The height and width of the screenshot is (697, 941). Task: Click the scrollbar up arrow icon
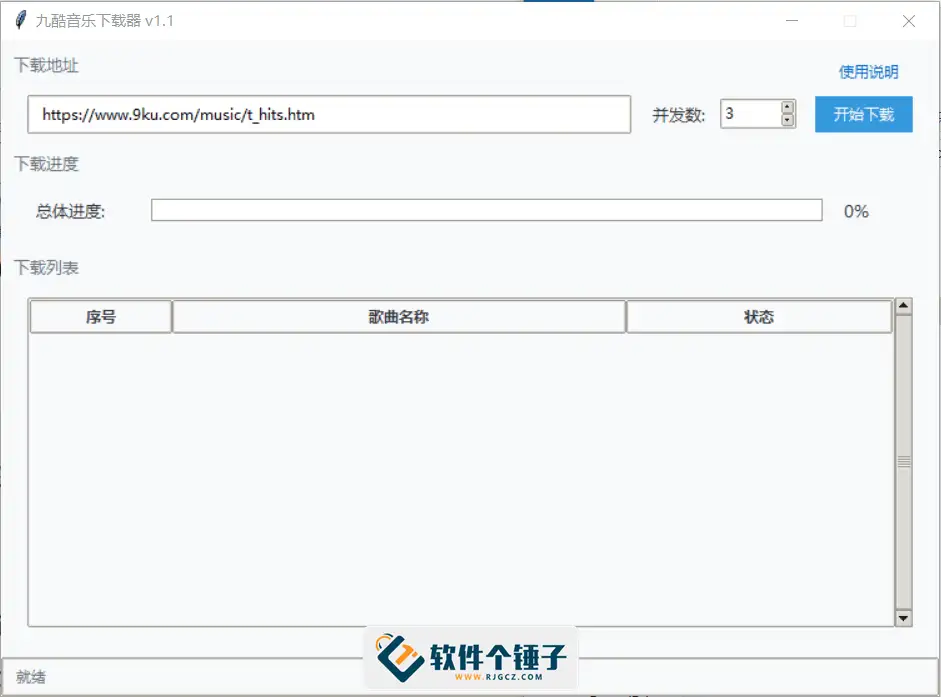tap(903, 305)
